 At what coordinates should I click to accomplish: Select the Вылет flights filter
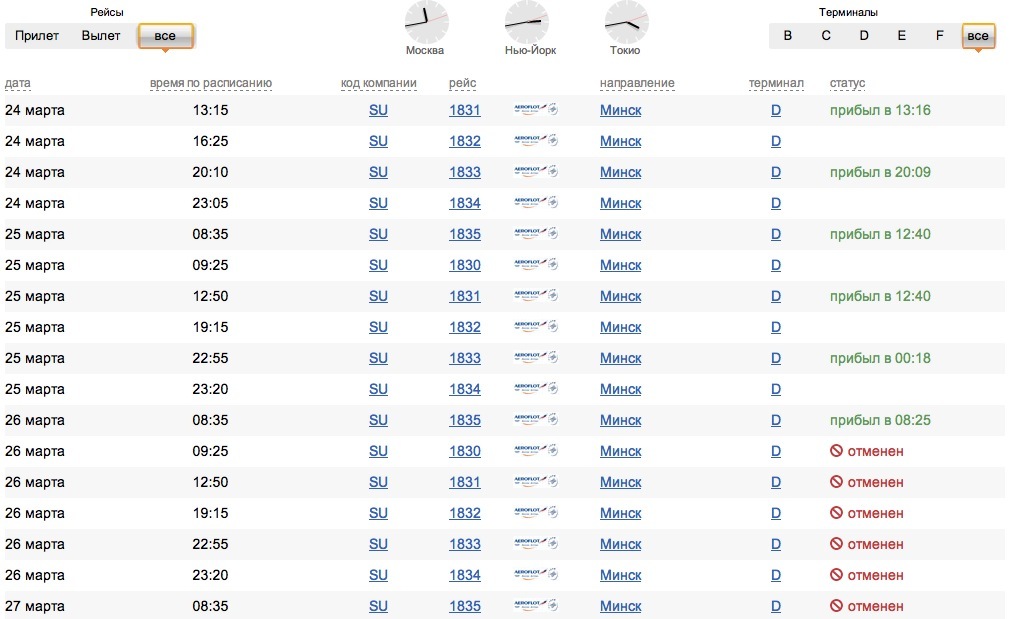[x=101, y=36]
